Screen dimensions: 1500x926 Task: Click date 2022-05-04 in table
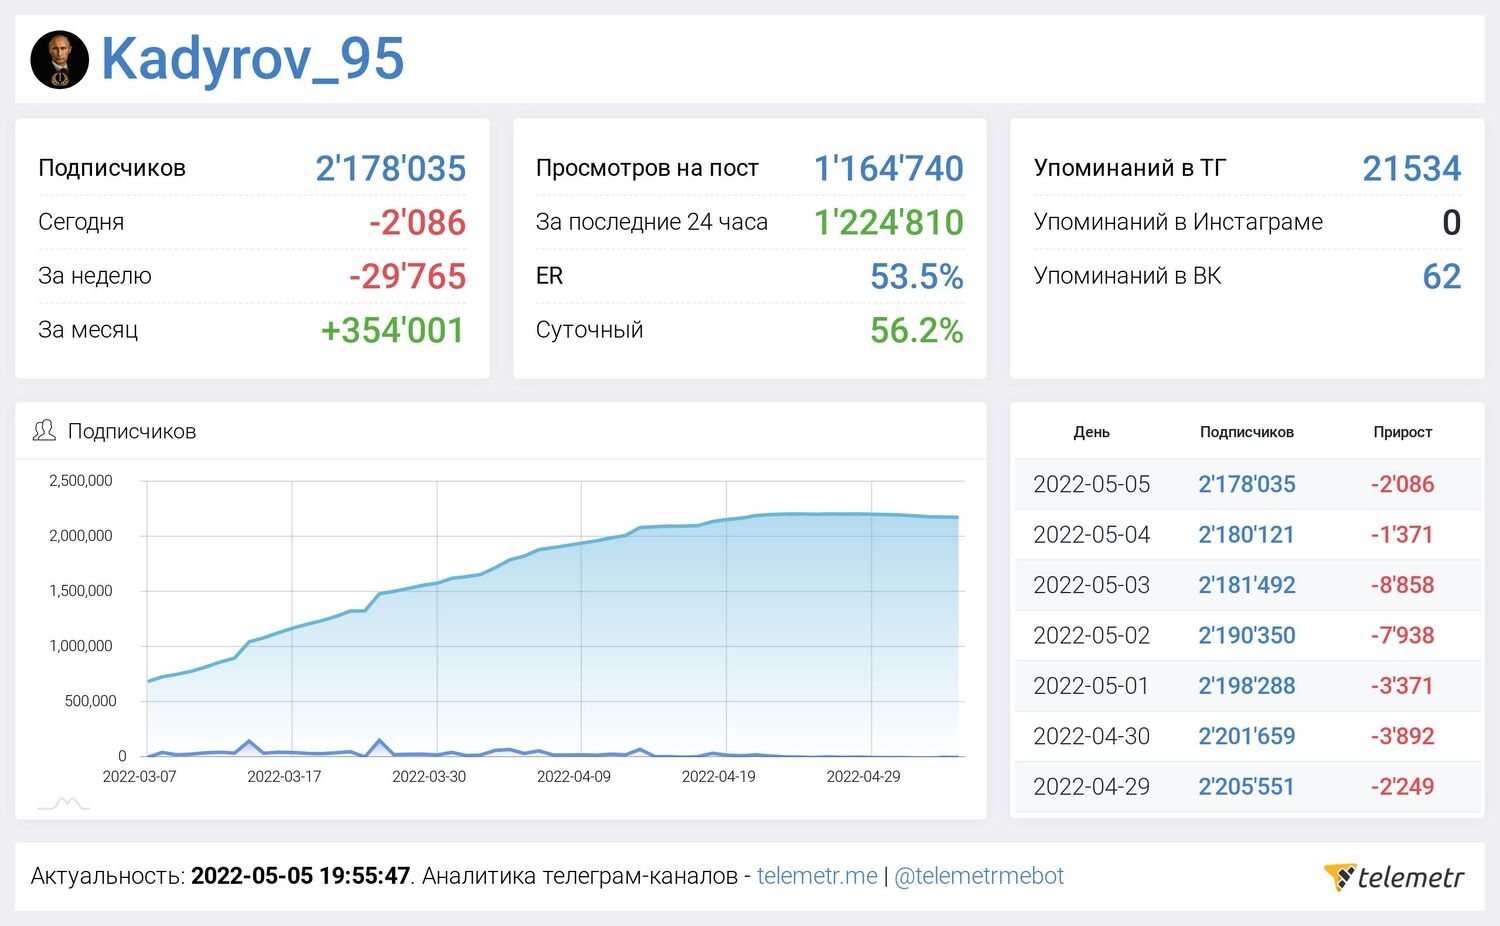1092,535
